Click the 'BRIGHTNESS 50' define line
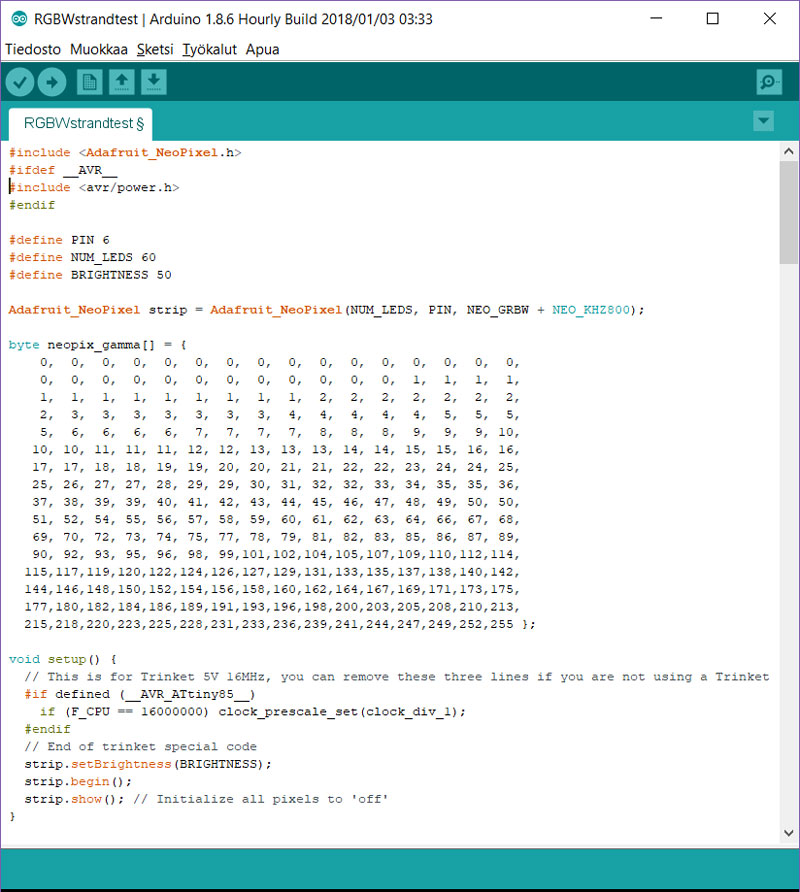The image size is (800, 892). [x=90, y=275]
